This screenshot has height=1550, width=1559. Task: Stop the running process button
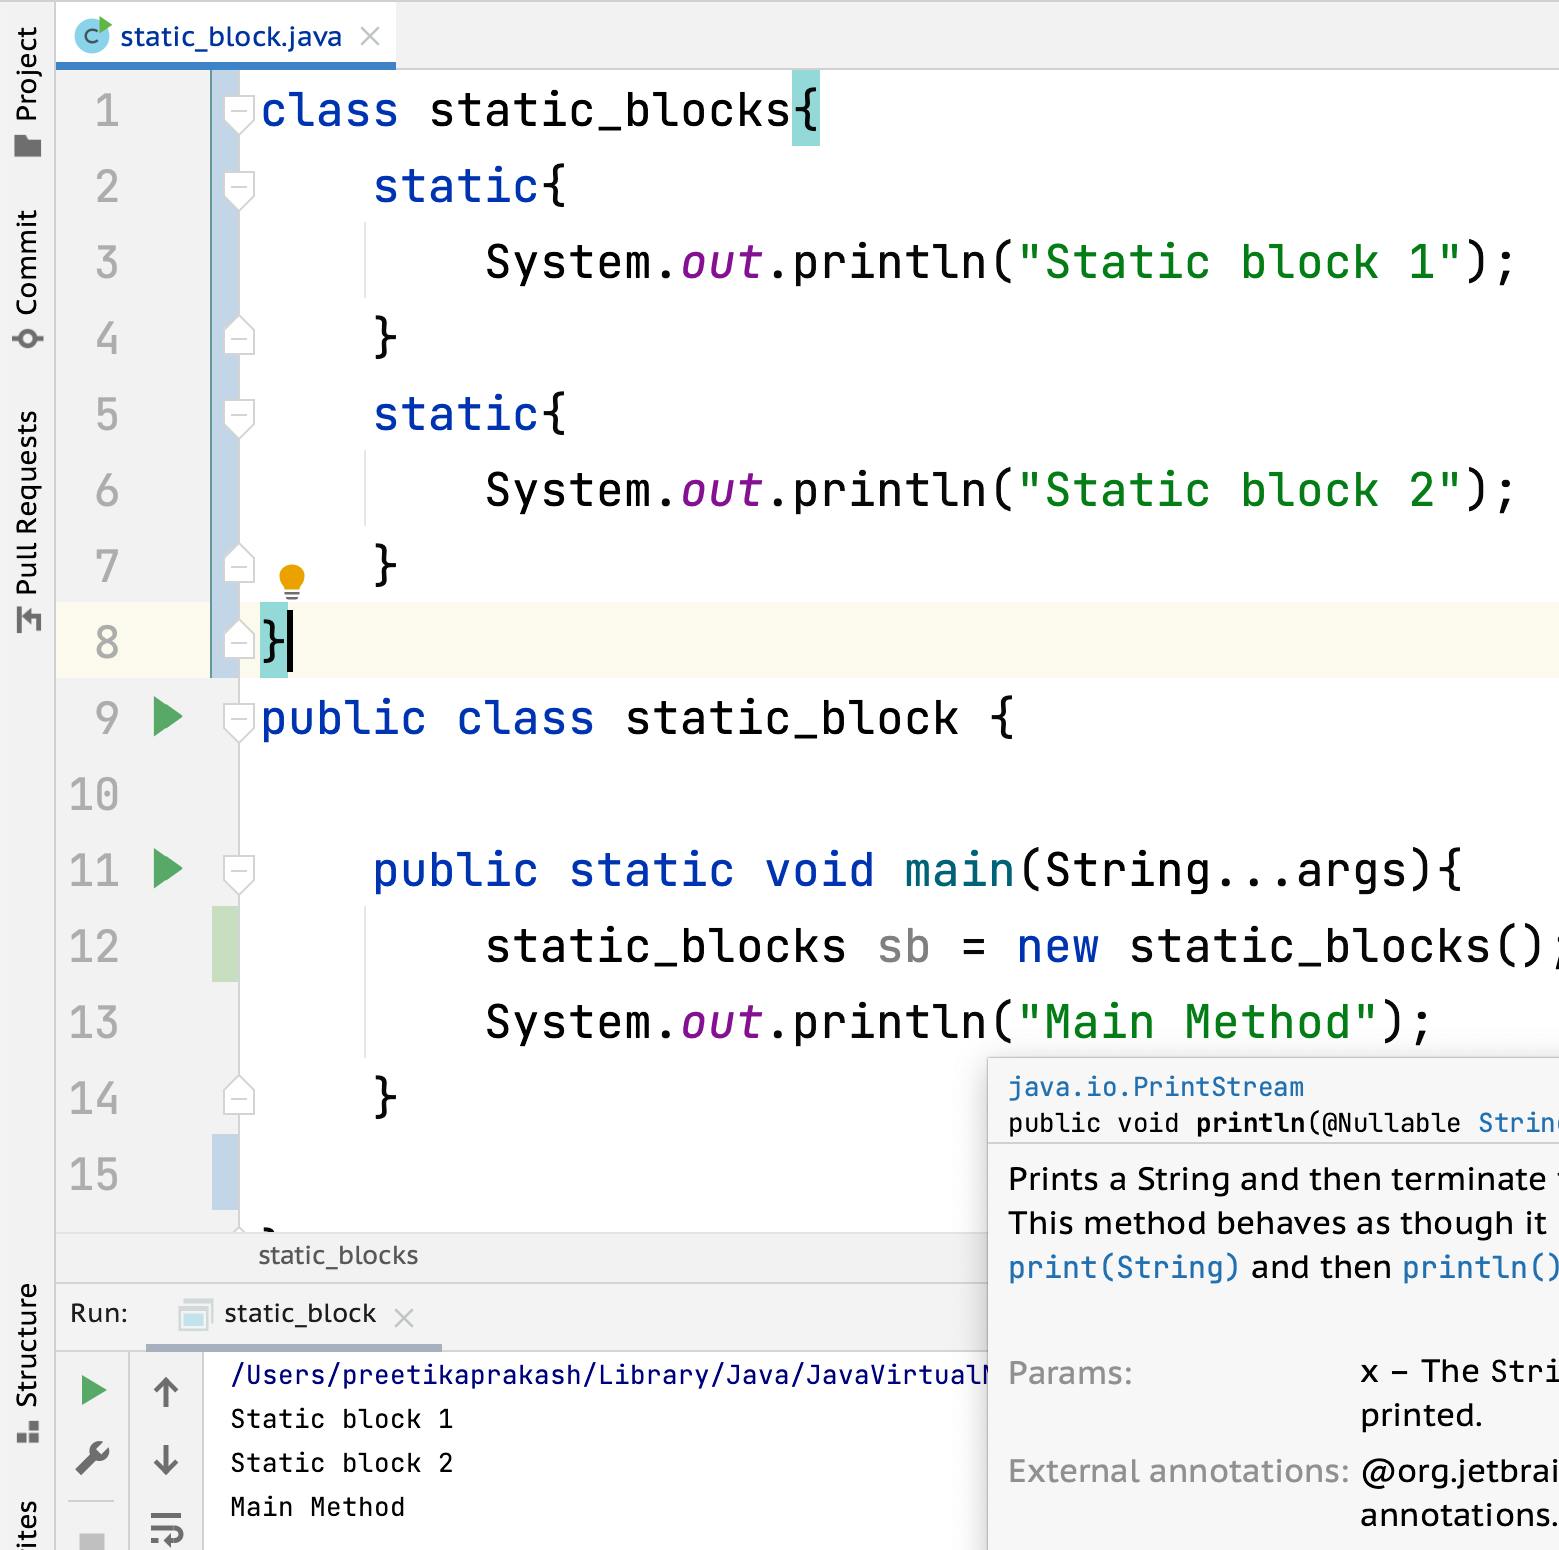(92, 1540)
